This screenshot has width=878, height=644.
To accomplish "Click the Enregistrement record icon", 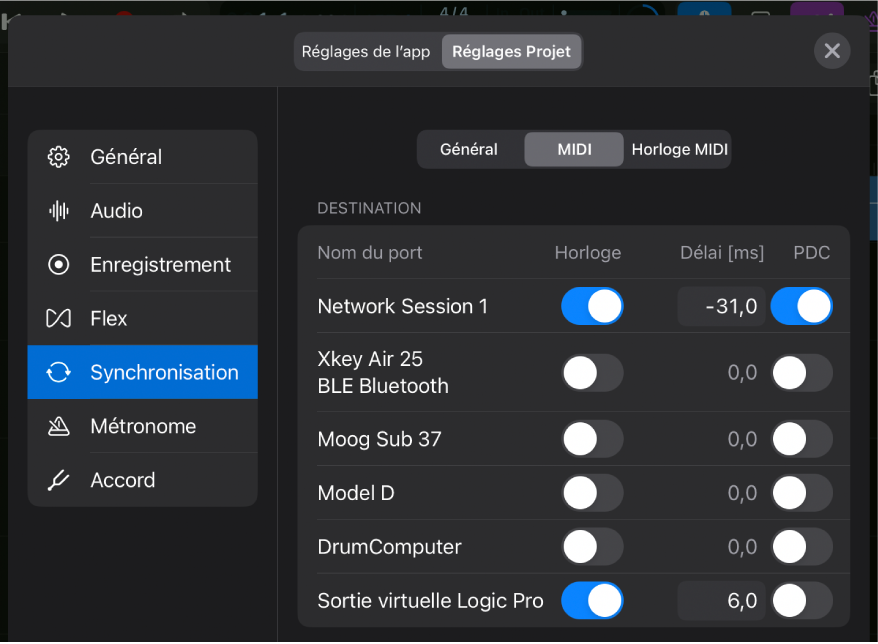I will tap(58, 264).
